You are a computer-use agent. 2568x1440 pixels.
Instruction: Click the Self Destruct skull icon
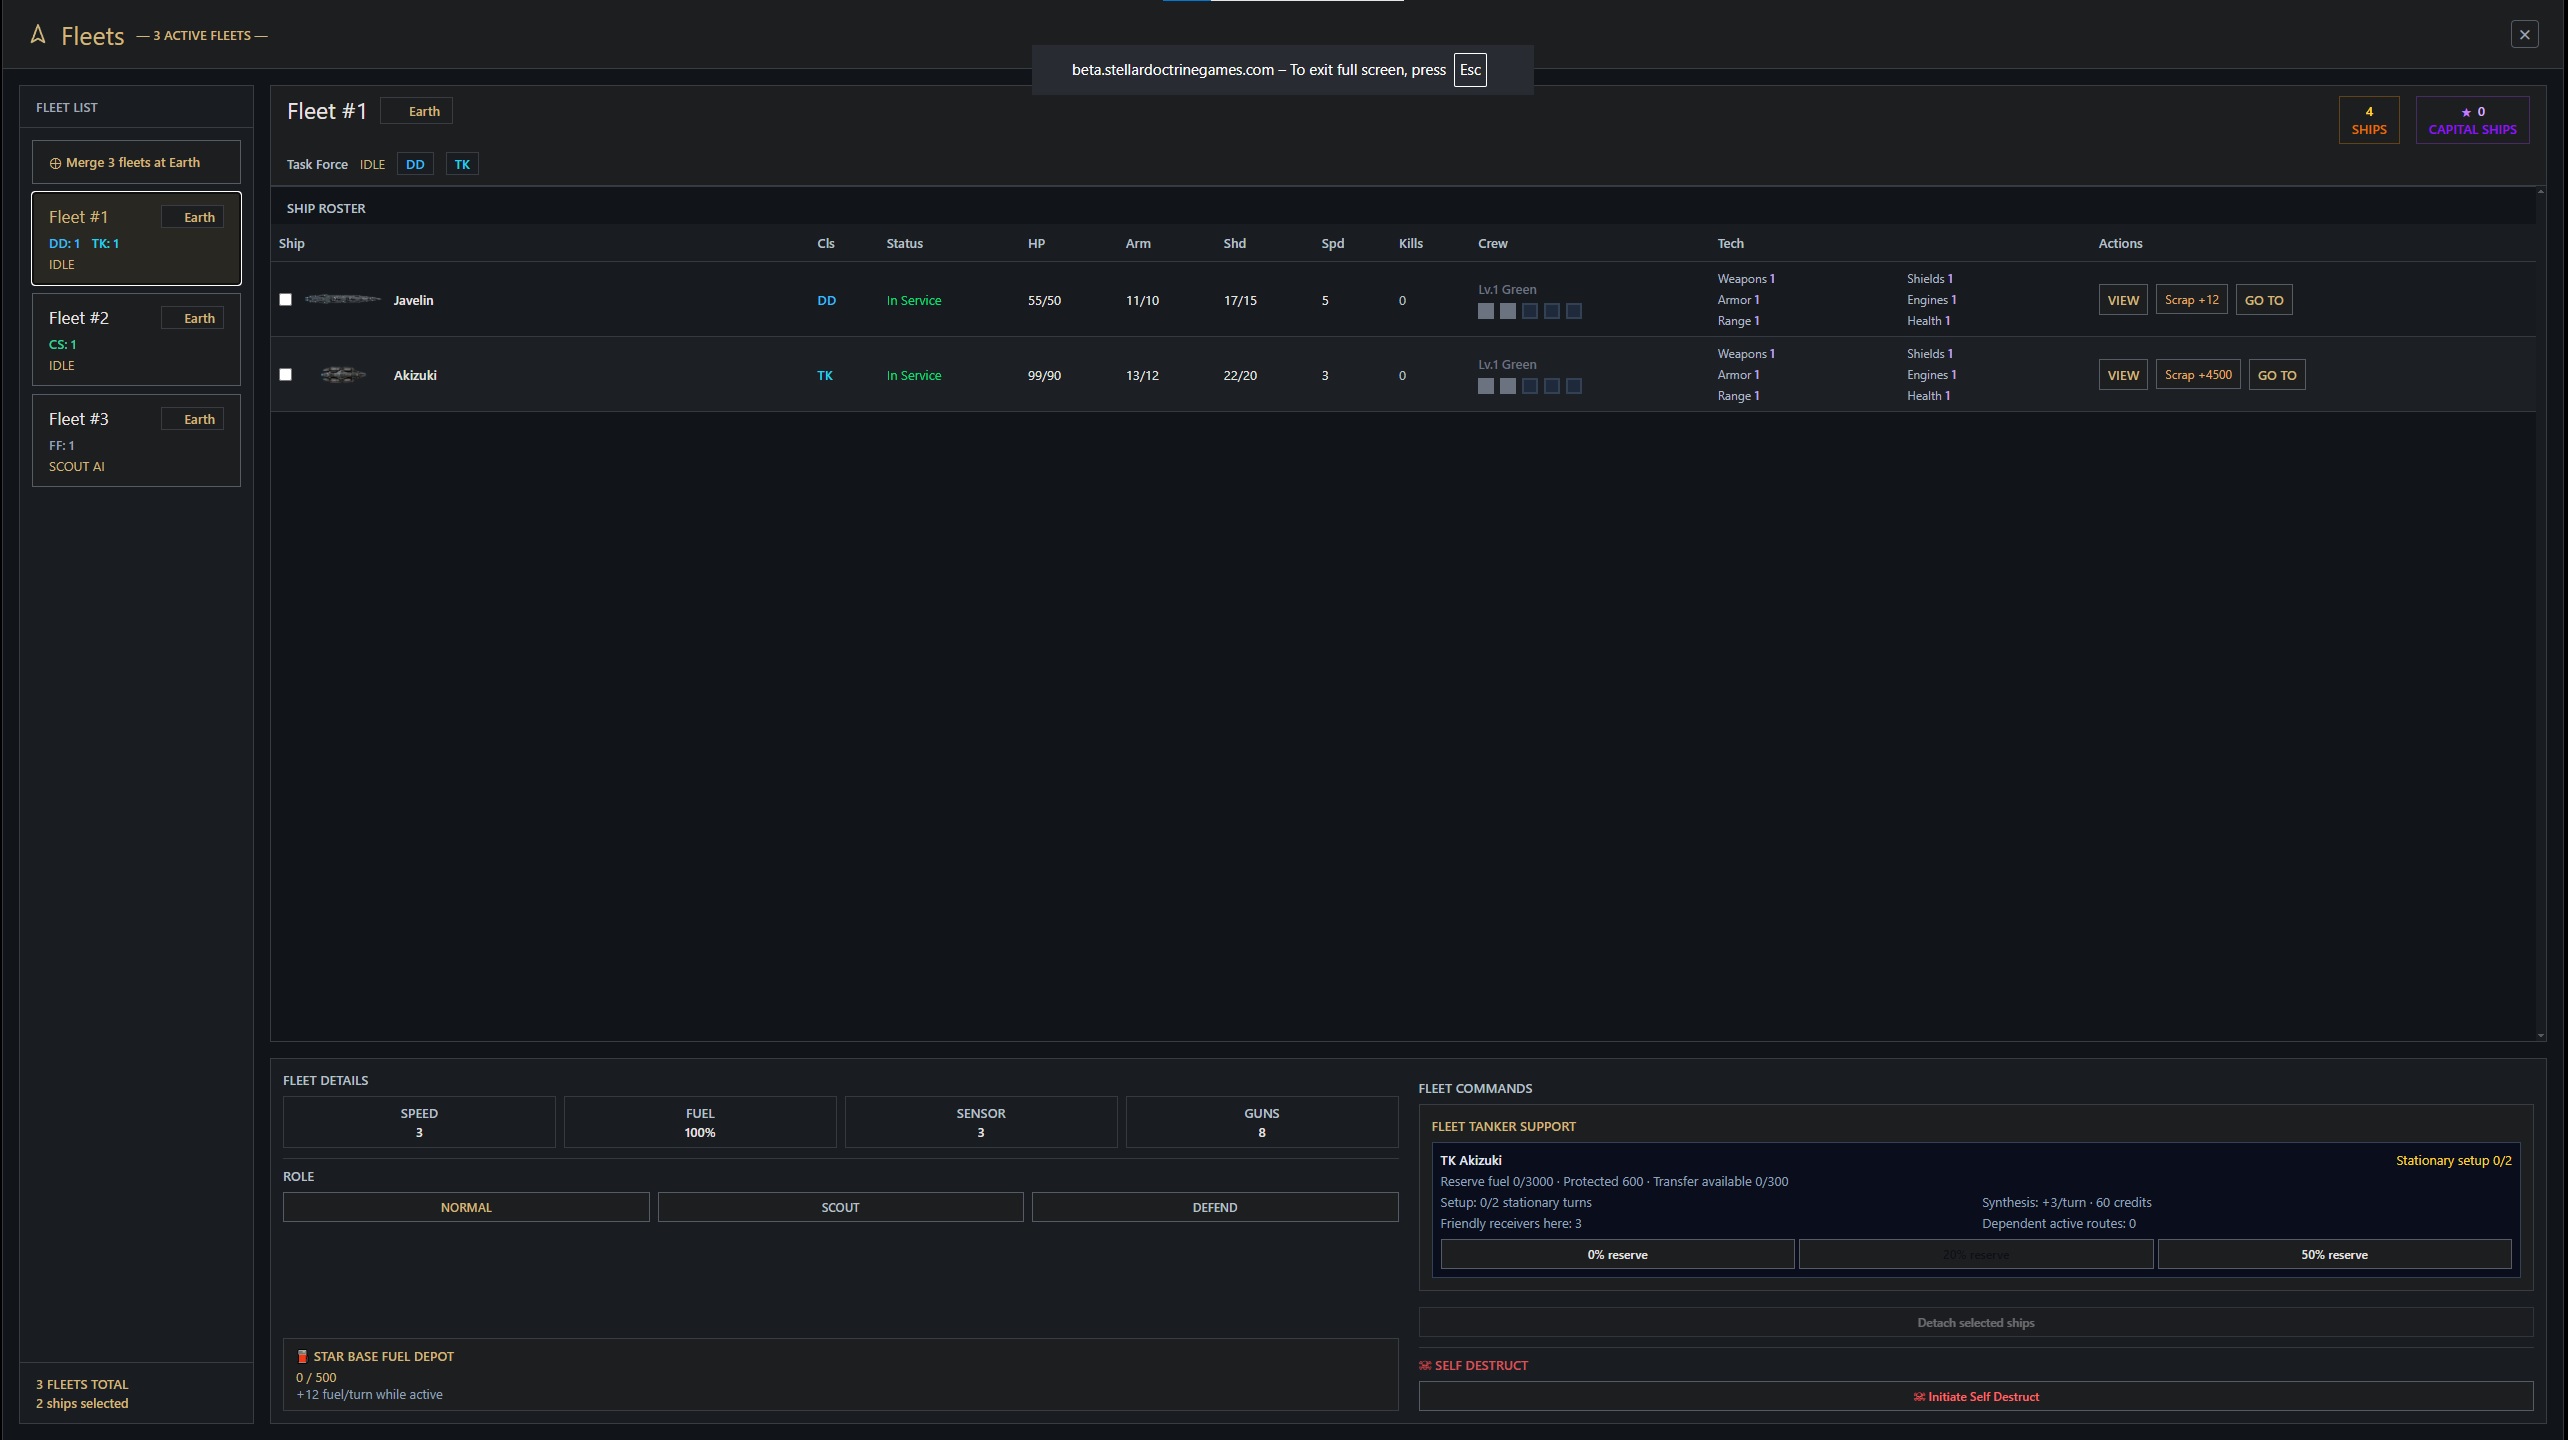pos(1425,1365)
